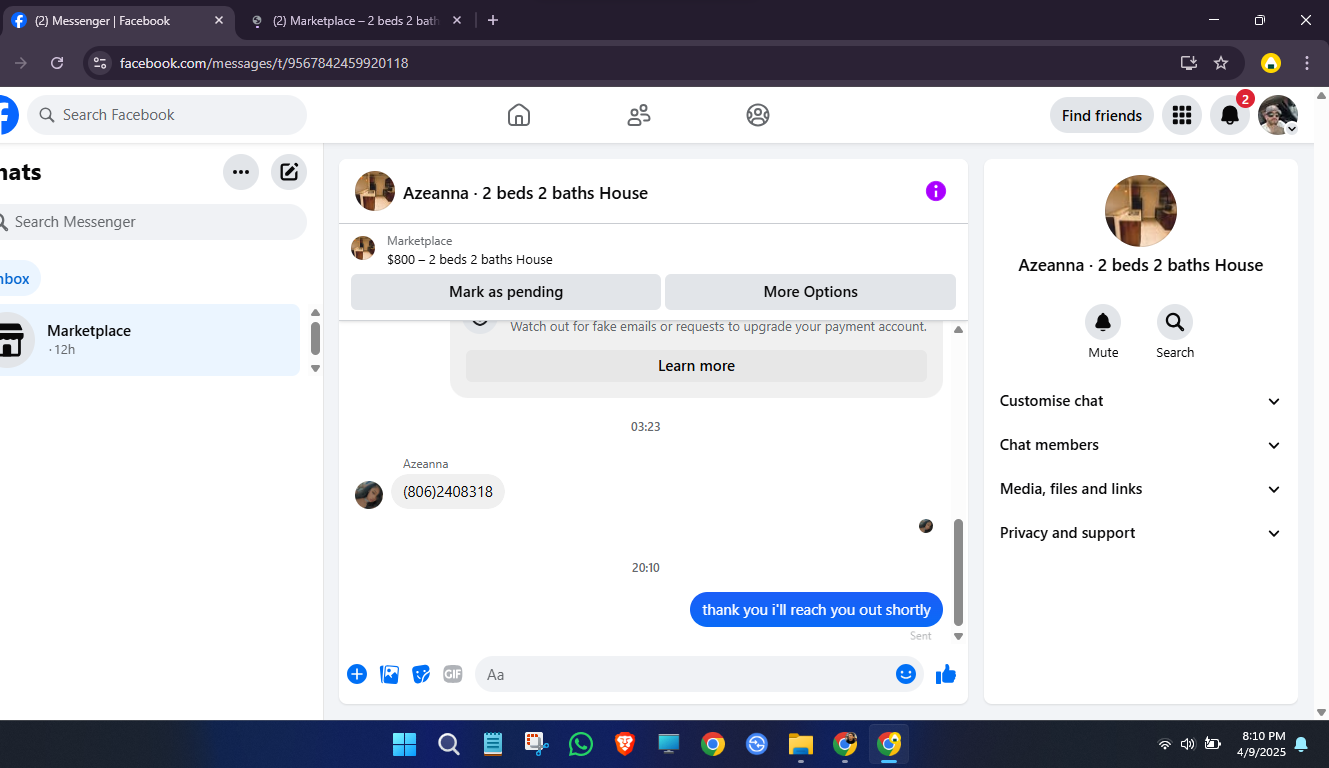Select the phone number message (806)2408318

pyautogui.click(x=448, y=492)
